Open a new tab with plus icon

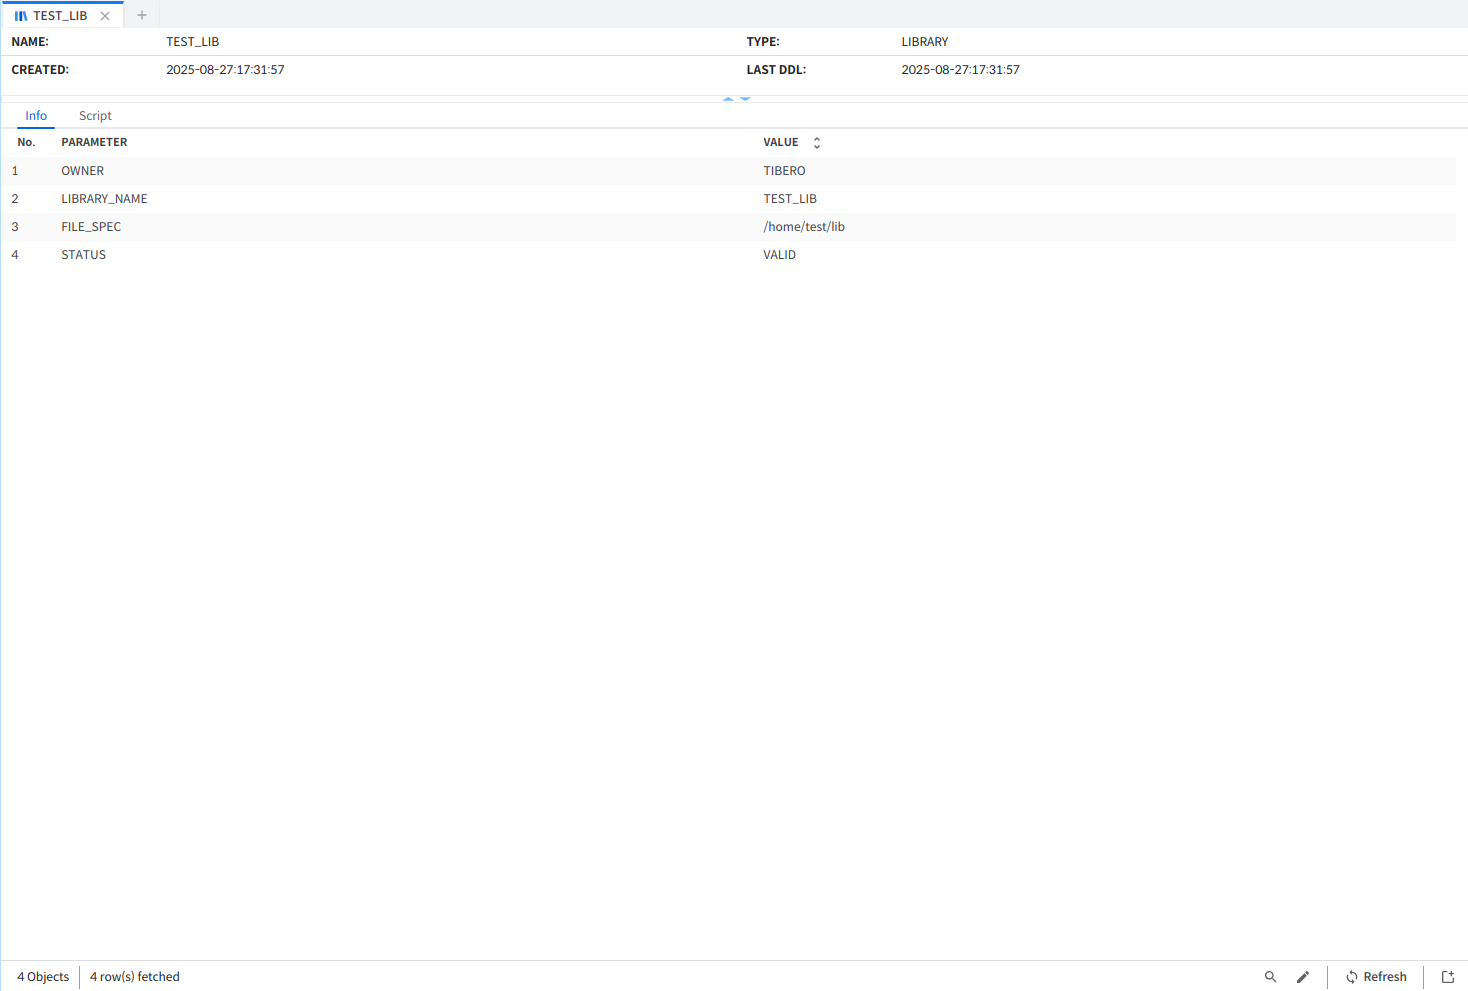click(142, 15)
